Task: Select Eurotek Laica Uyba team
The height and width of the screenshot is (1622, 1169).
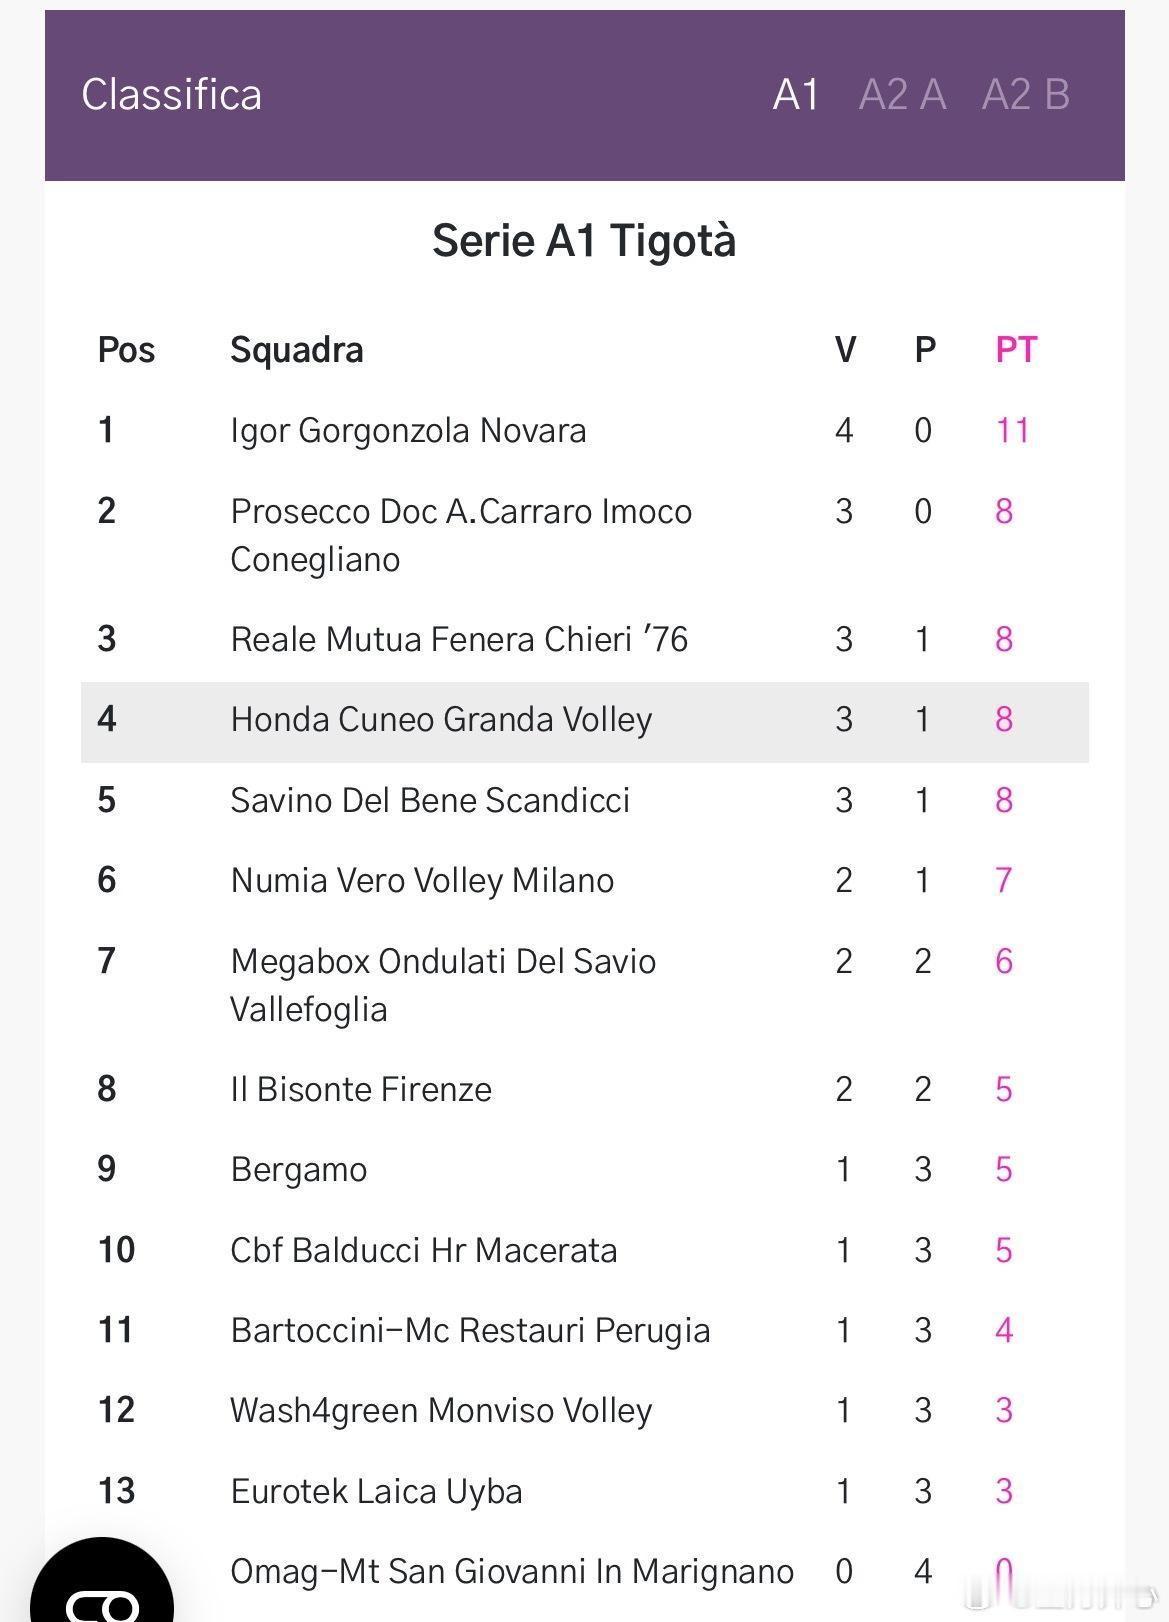Action: (376, 1491)
